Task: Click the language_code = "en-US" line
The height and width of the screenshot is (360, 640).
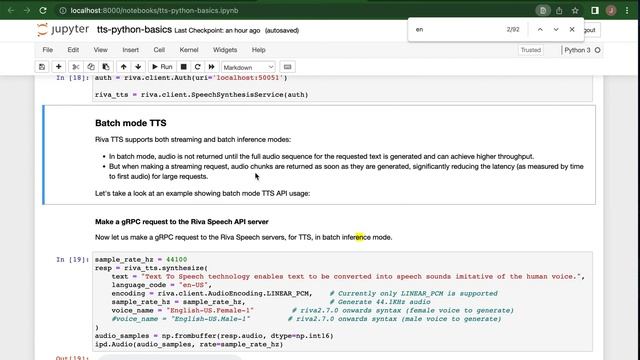Action: [162, 285]
